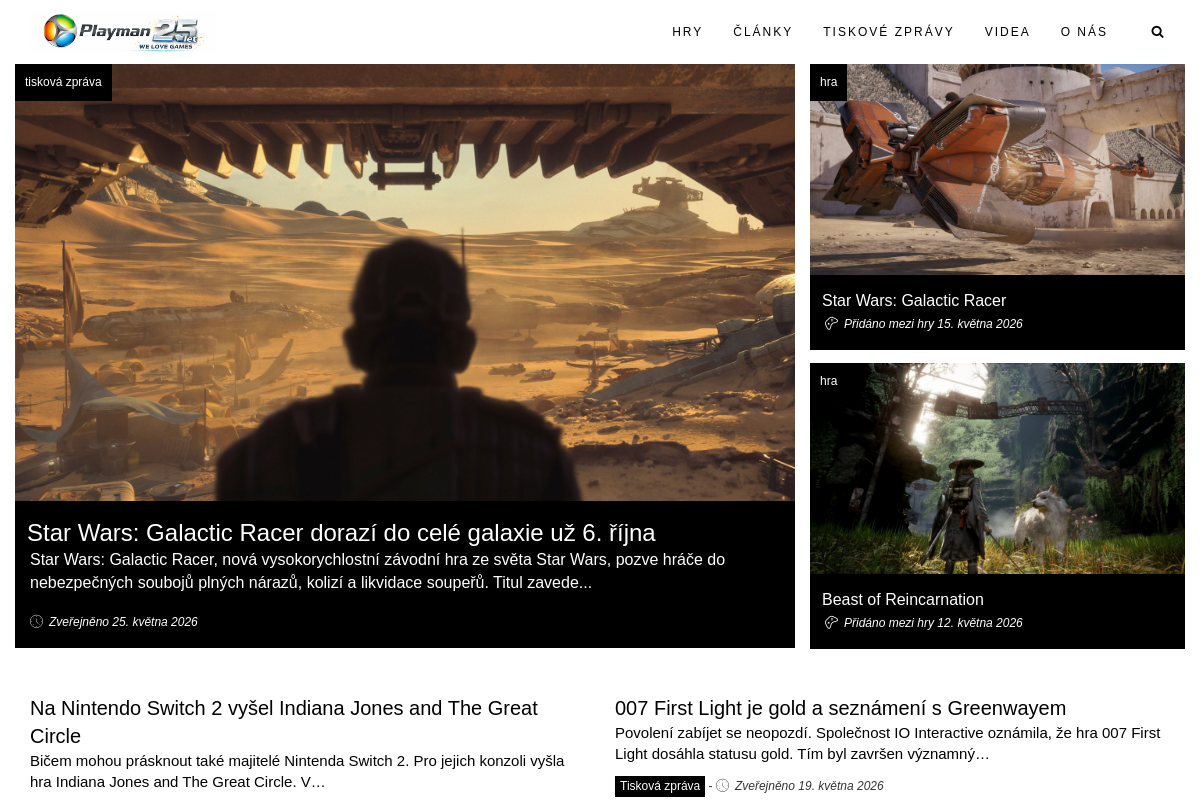Click 'Přidáno mezi hry 12. května 2026' text
This screenshot has height=800, width=1200.
933,623
